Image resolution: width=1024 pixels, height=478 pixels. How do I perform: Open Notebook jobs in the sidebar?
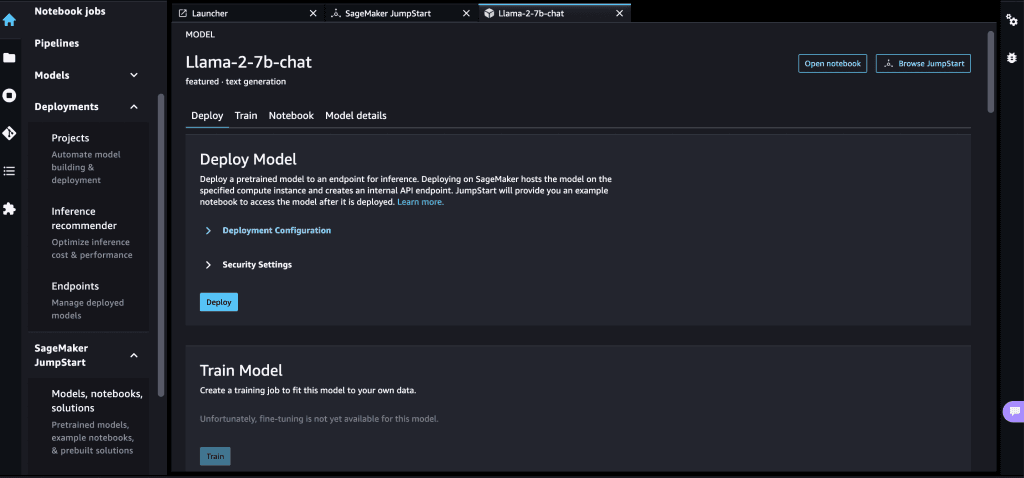pyautogui.click(x=70, y=11)
